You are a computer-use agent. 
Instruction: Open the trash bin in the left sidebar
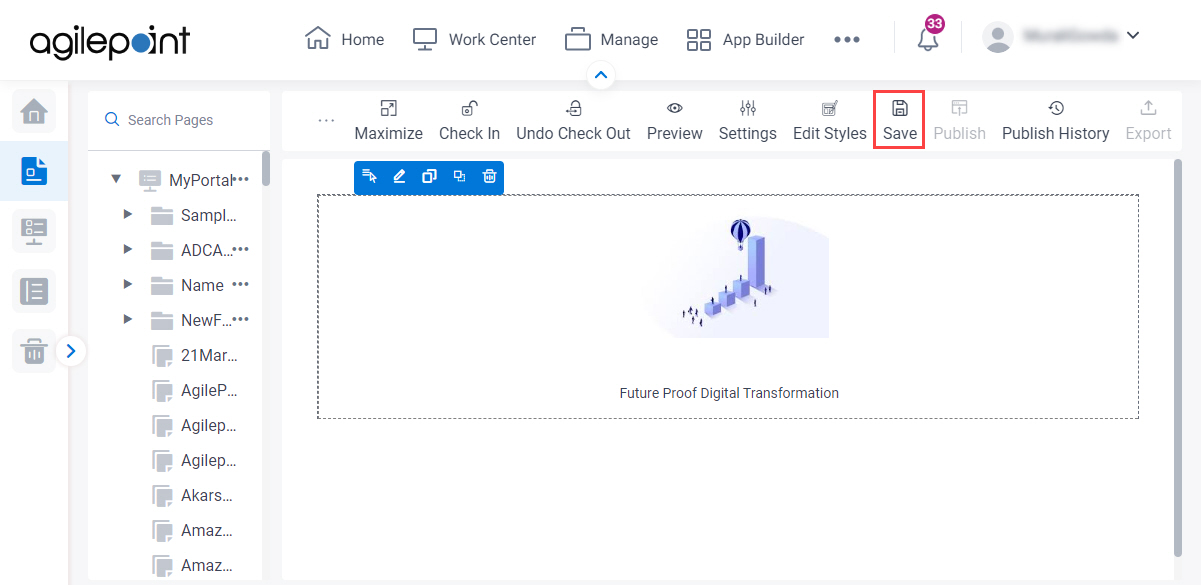coord(34,351)
